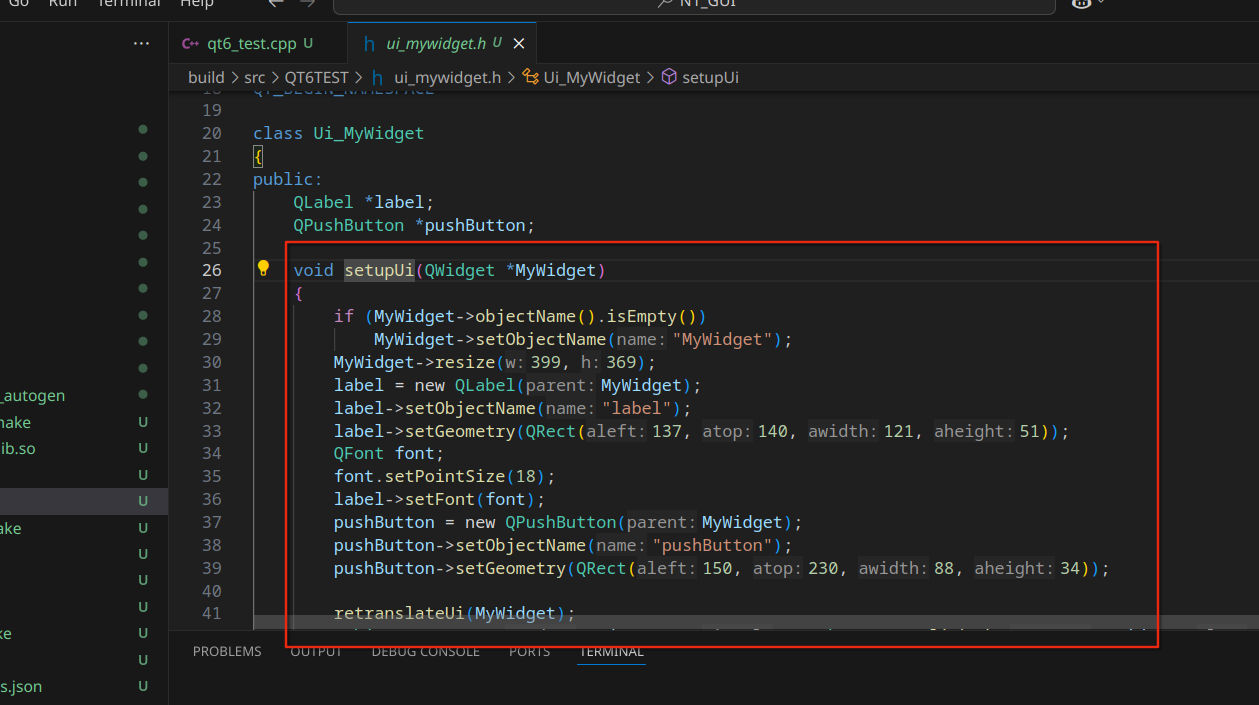Click 'class Ui_MyWidget' on line 20

point(338,133)
